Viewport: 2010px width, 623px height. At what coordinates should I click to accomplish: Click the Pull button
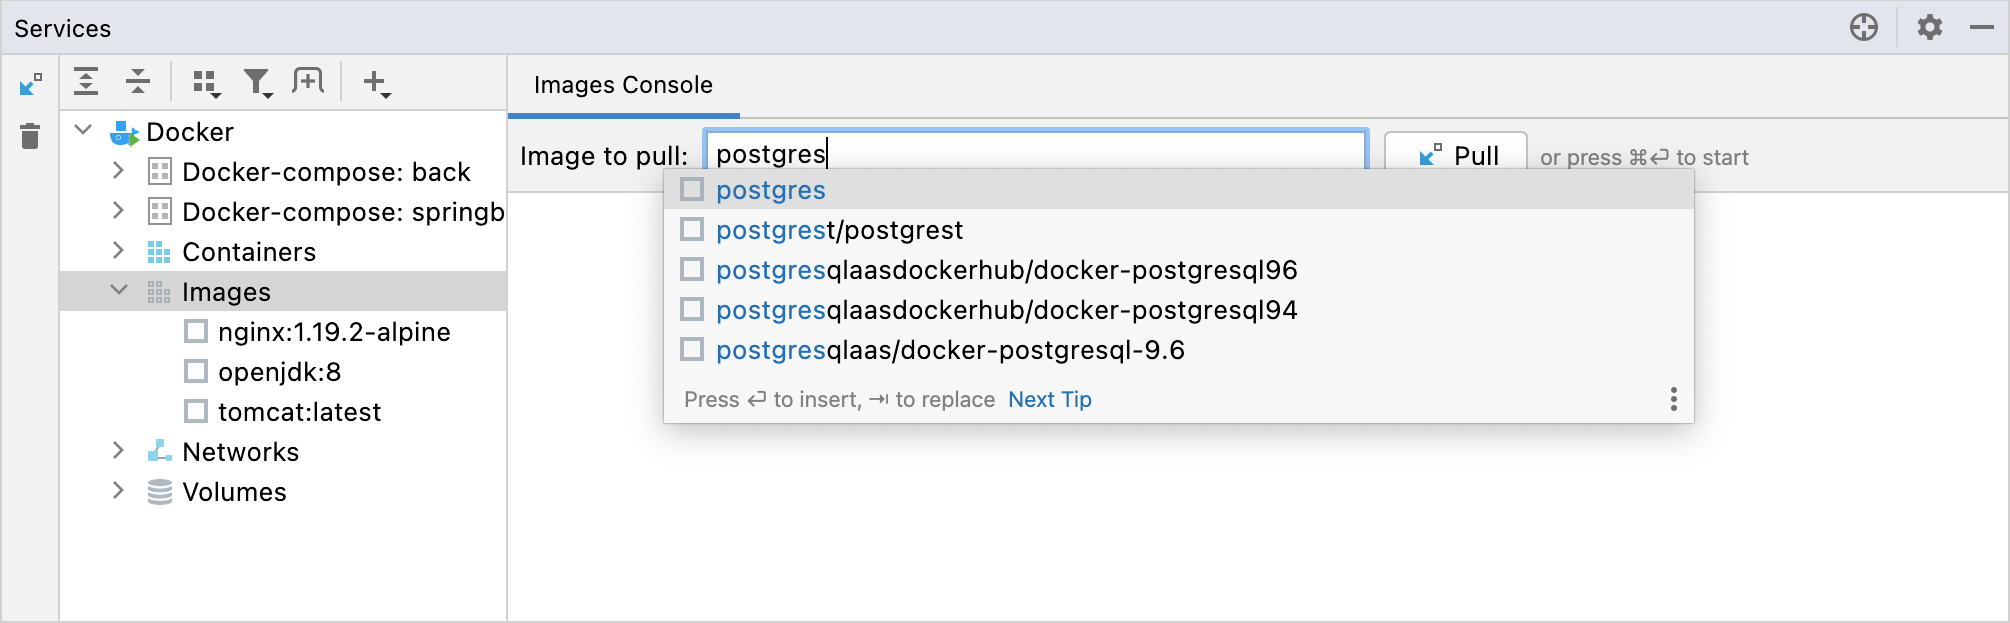[x=1456, y=155]
